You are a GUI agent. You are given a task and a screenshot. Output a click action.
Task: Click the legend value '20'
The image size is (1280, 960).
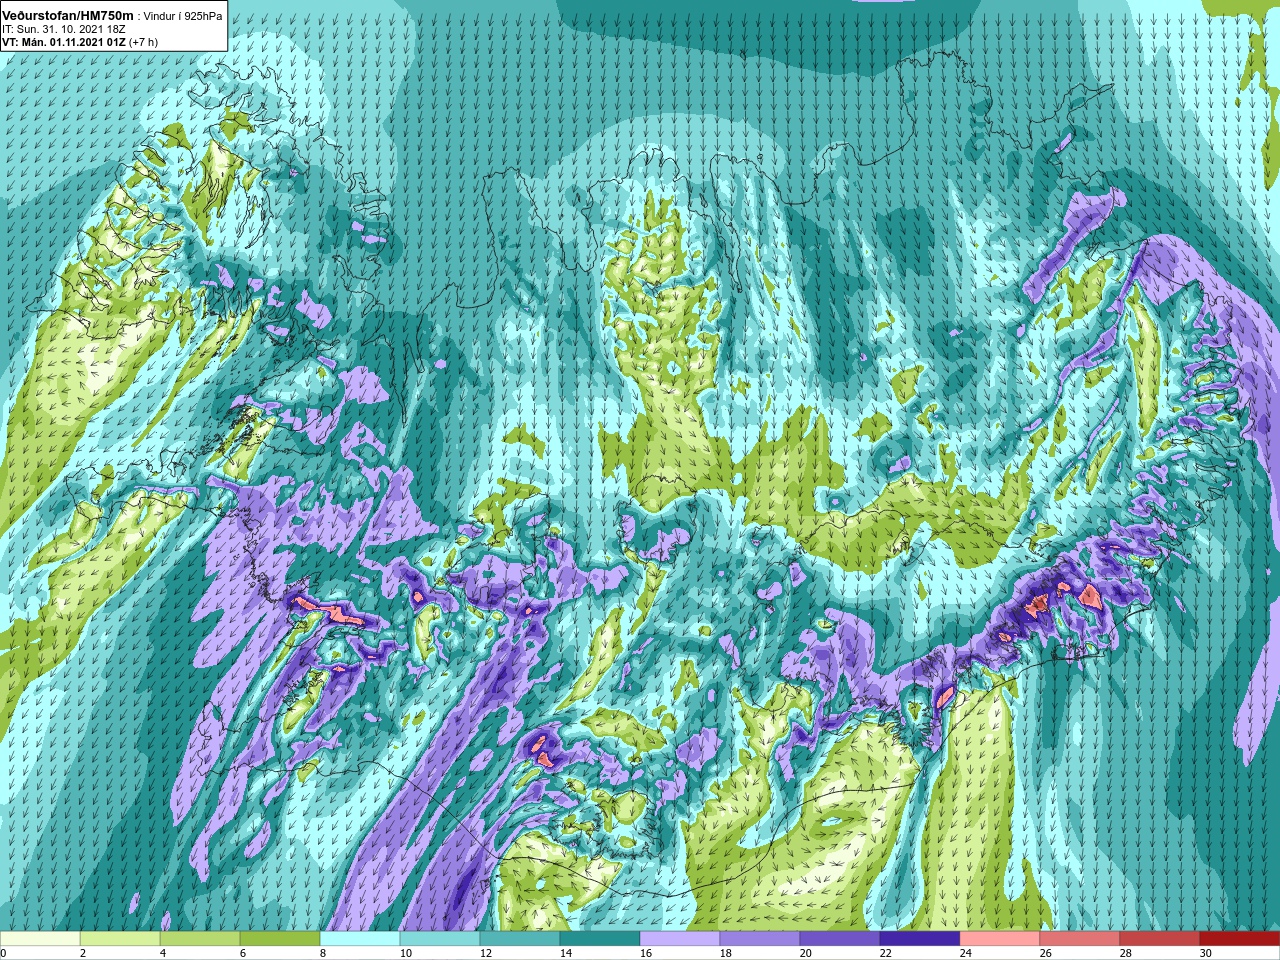806,953
